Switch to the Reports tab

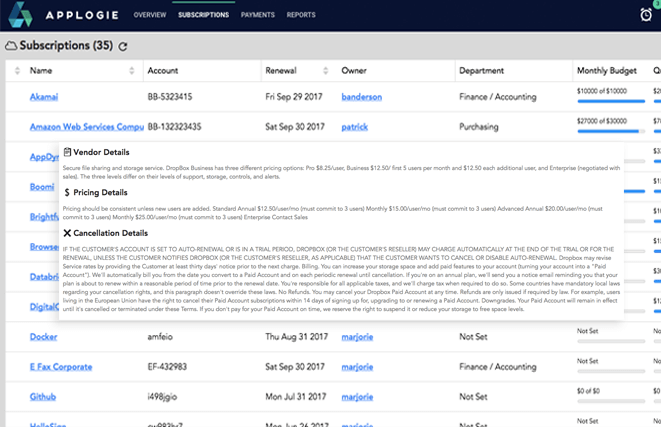tap(301, 15)
